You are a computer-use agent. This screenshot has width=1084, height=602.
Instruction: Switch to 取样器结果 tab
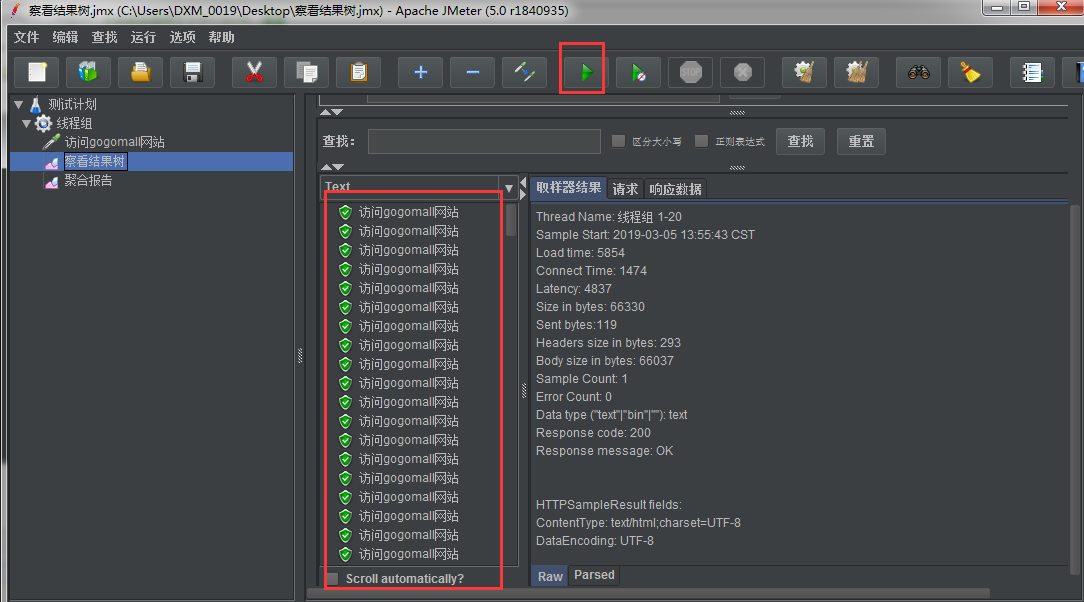click(x=568, y=188)
